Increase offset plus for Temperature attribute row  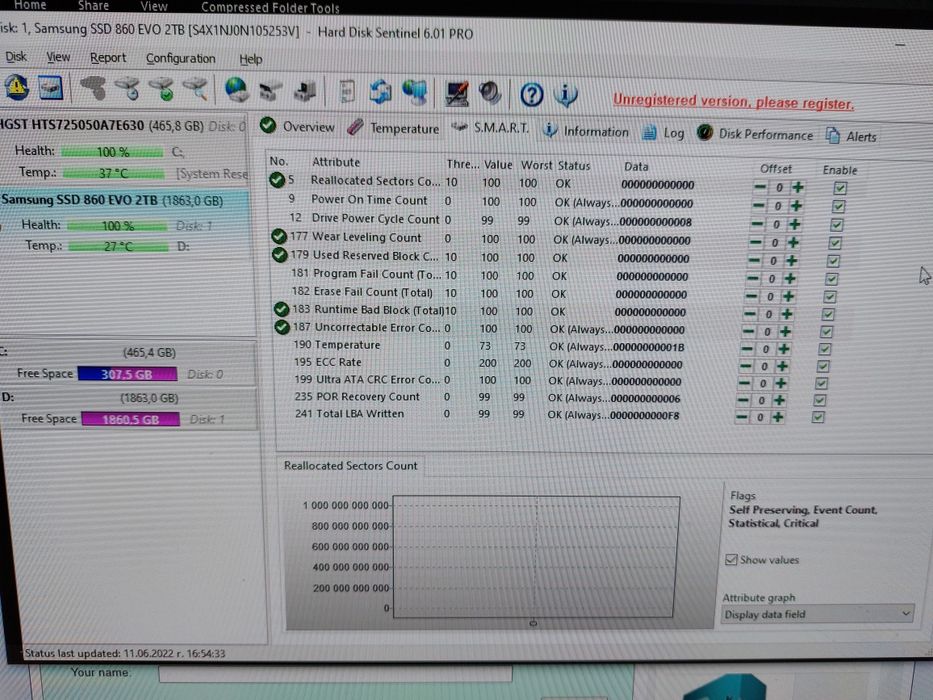tap(784, 349)
